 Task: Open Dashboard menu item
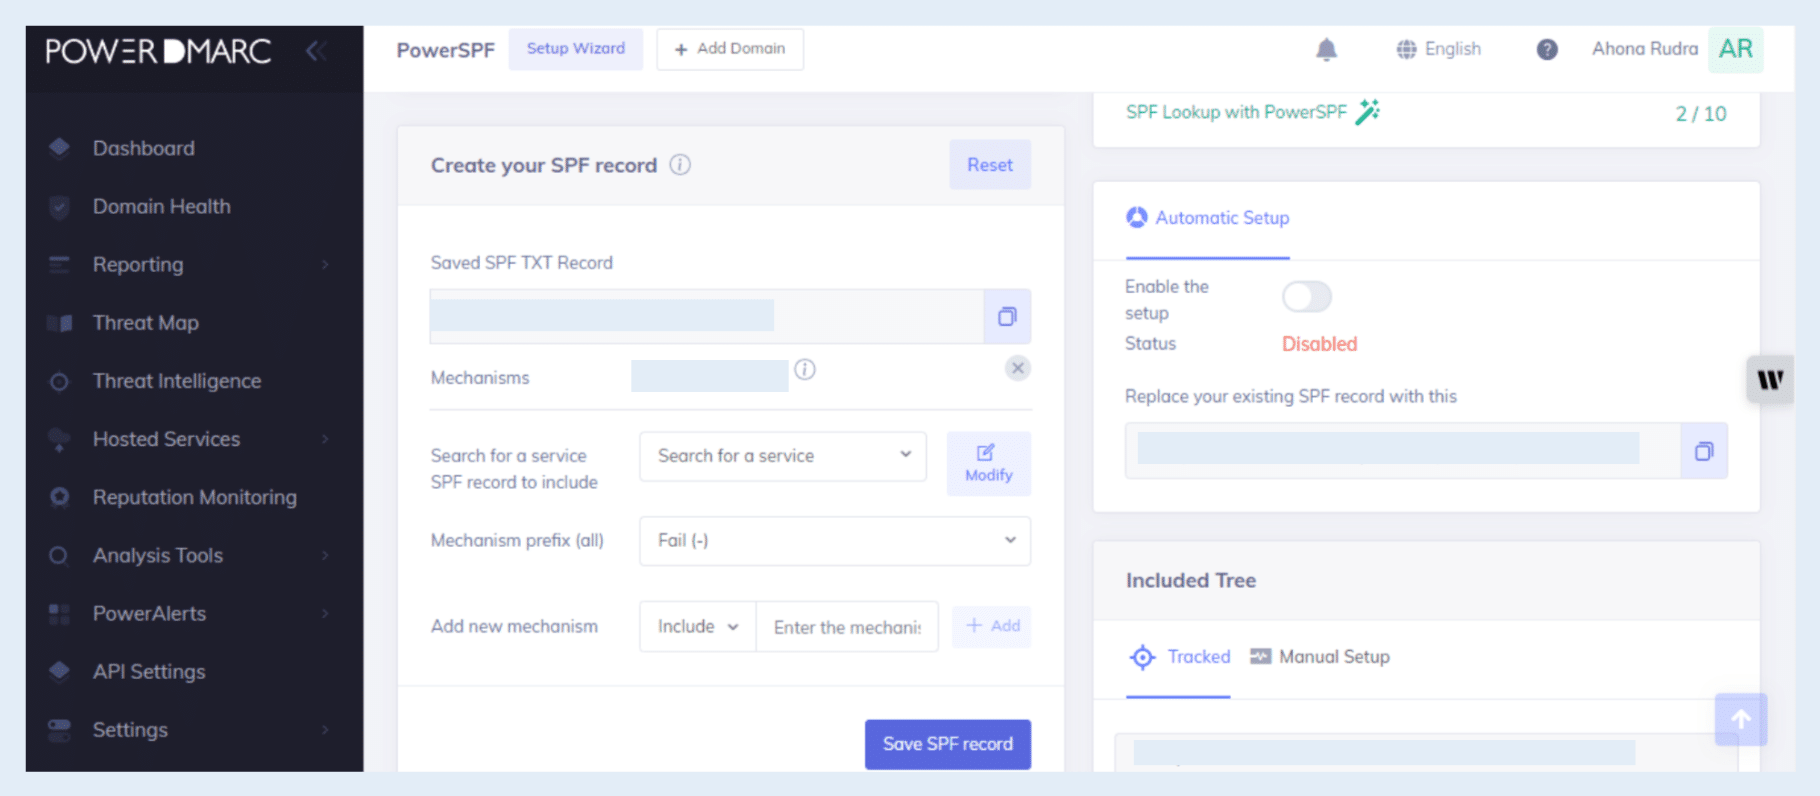(x=144, y=148)
